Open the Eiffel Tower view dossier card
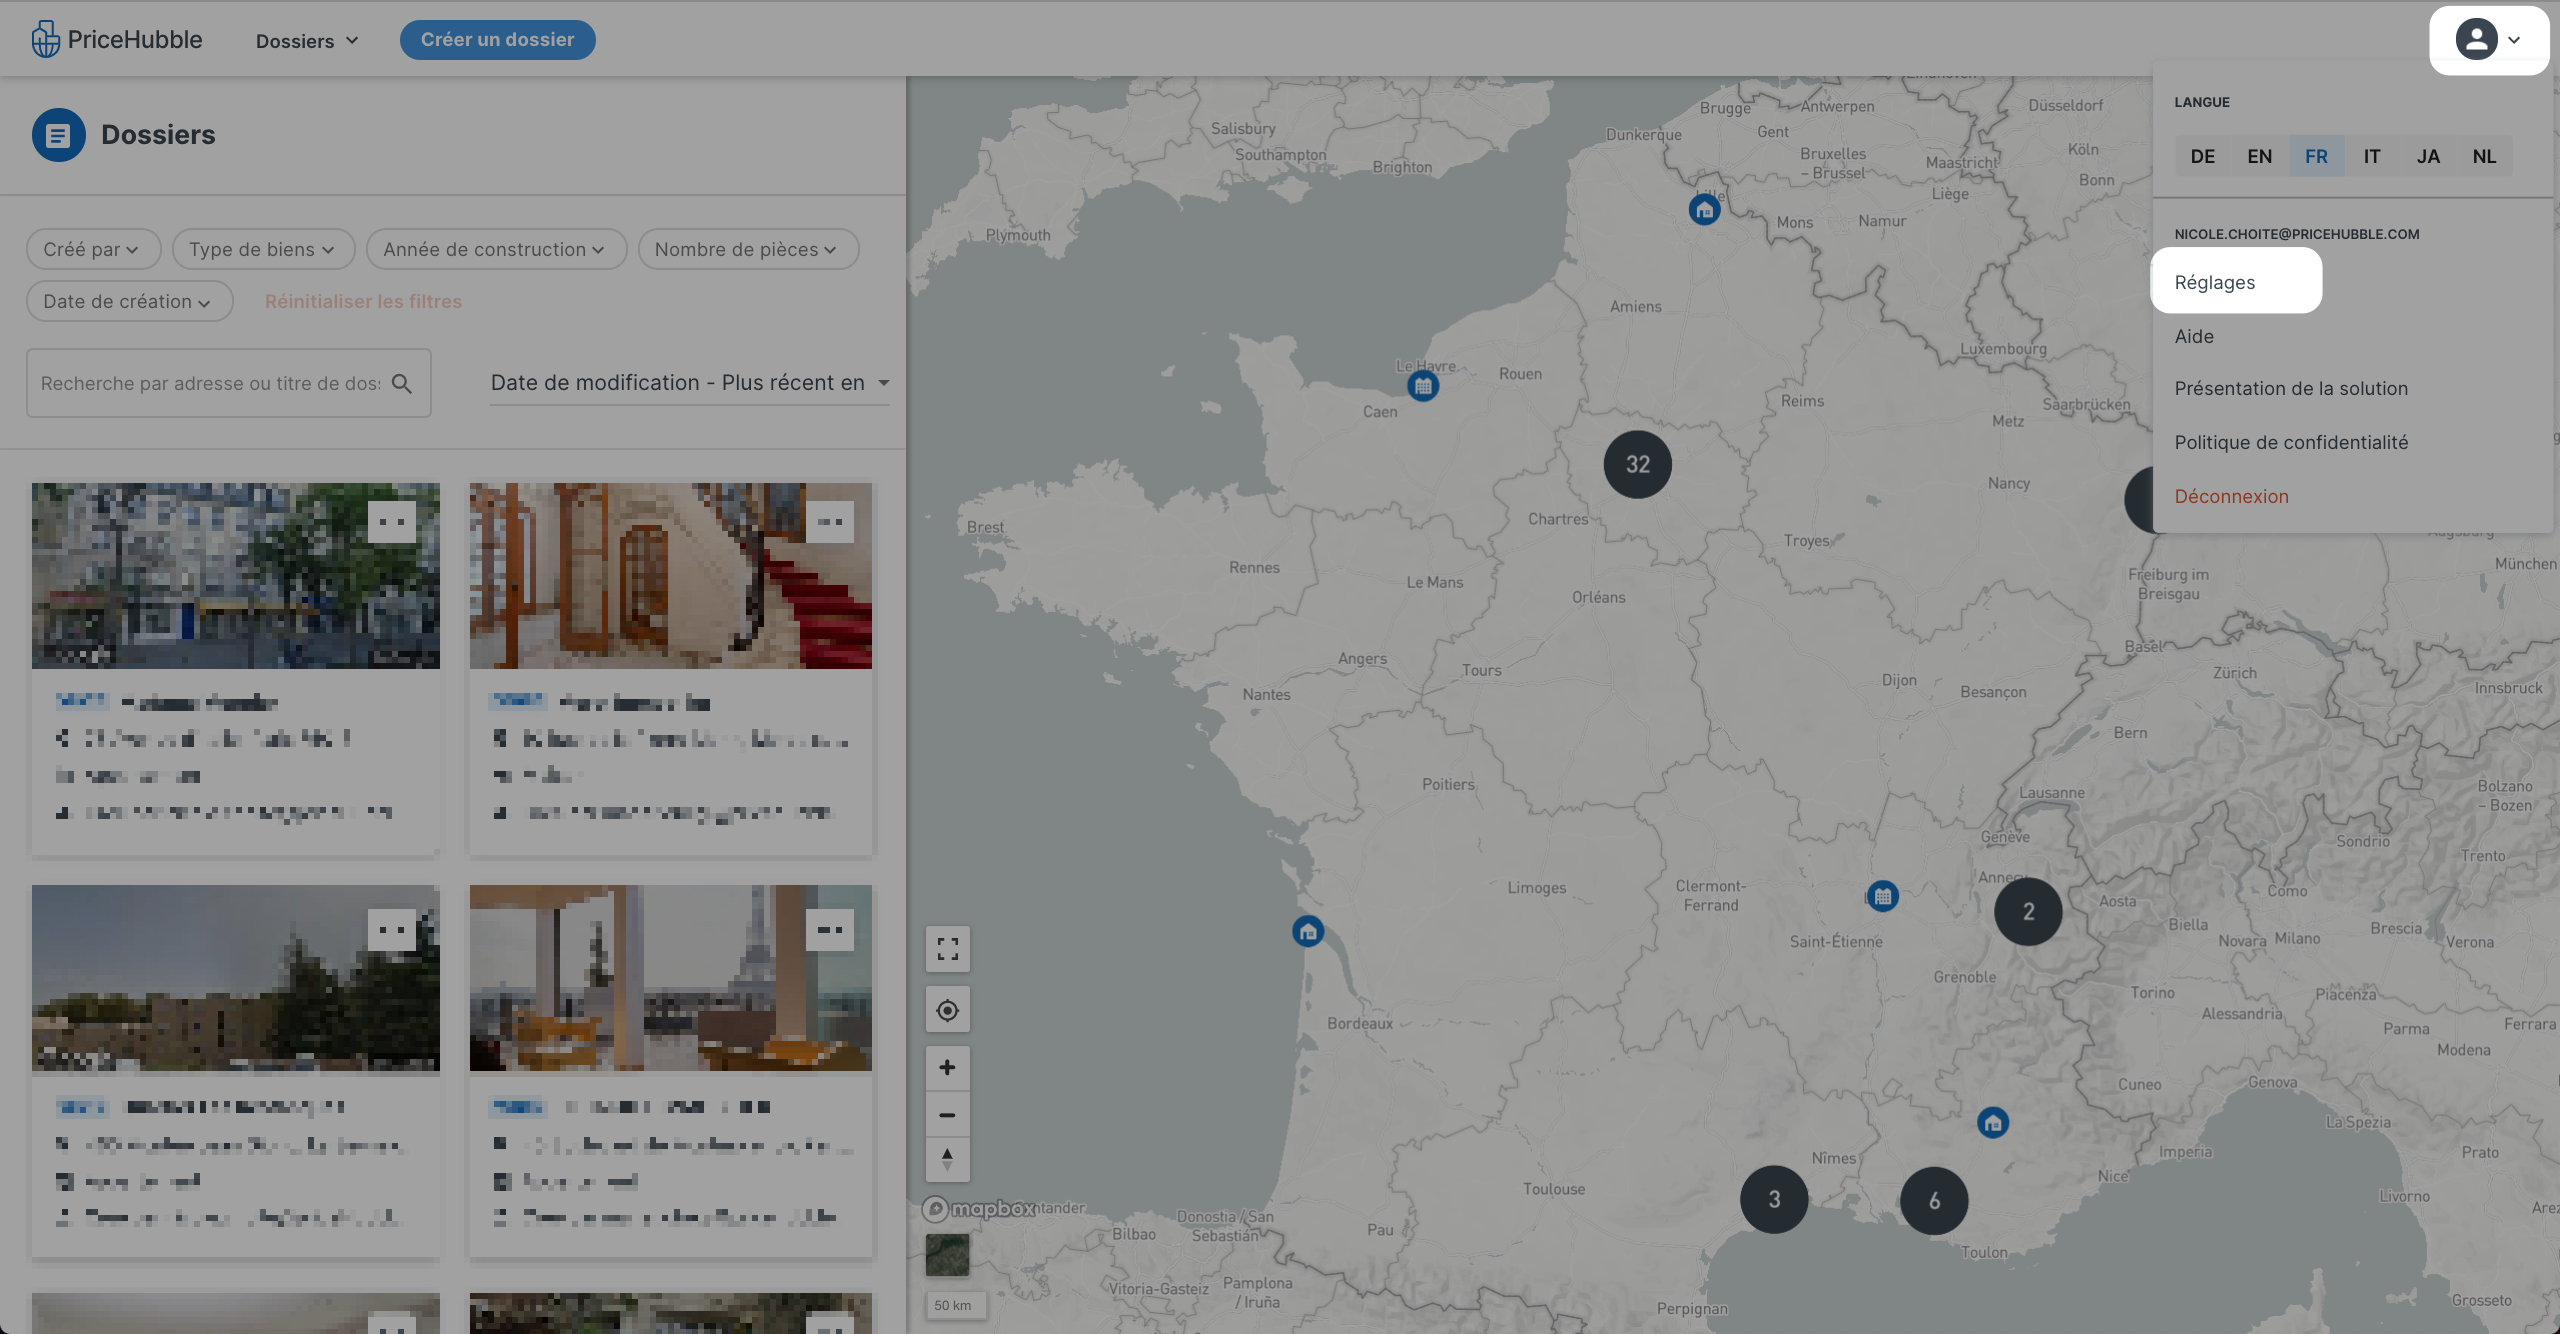 [x=670, y=978]
